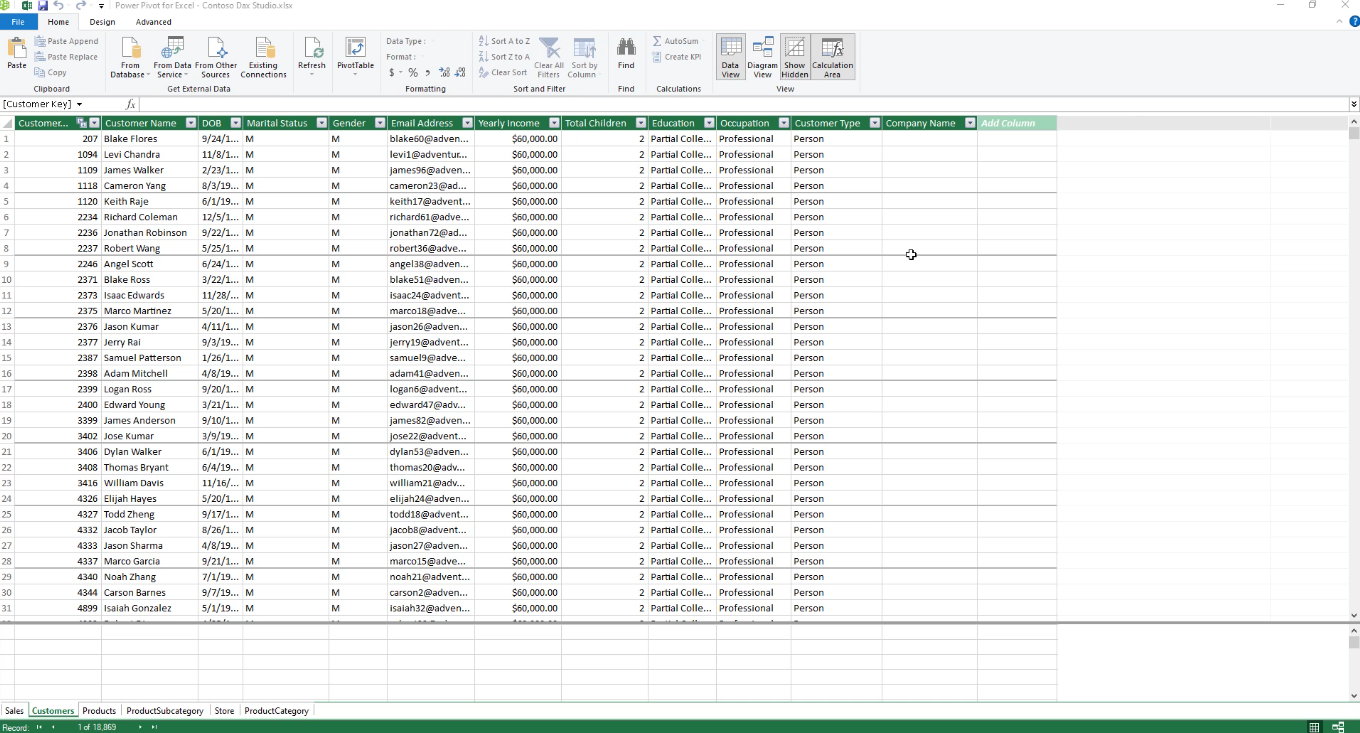Click Create KPI
Image resolution: width=1360 pixels, height=733 pixels.
[x=676, y=57]
